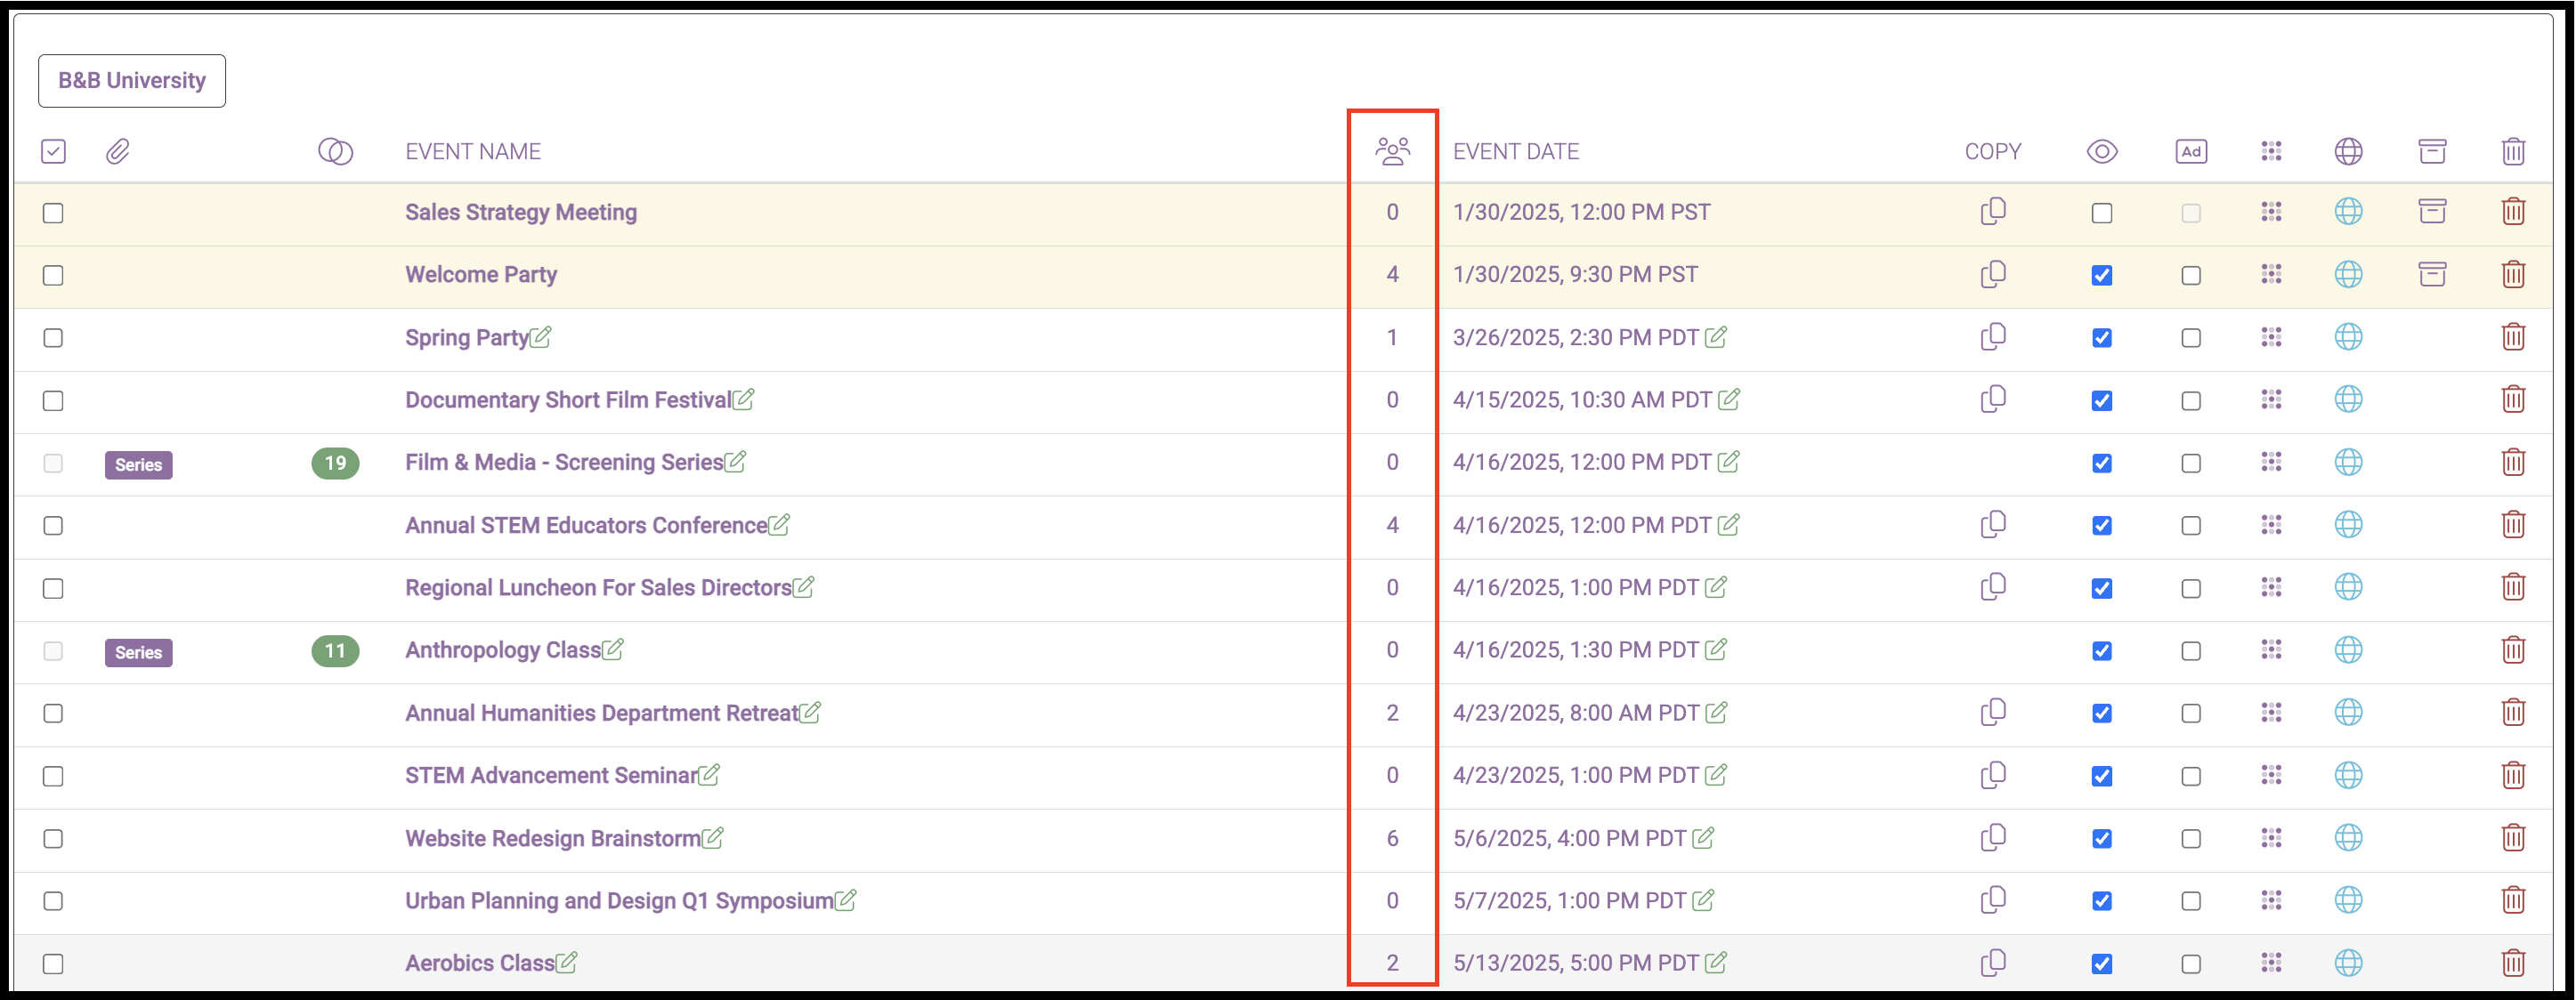Open the Annual STEM Educators Conference link
The width and height of the screenshot is (2576, 1000).
click(x=585, y=525)
